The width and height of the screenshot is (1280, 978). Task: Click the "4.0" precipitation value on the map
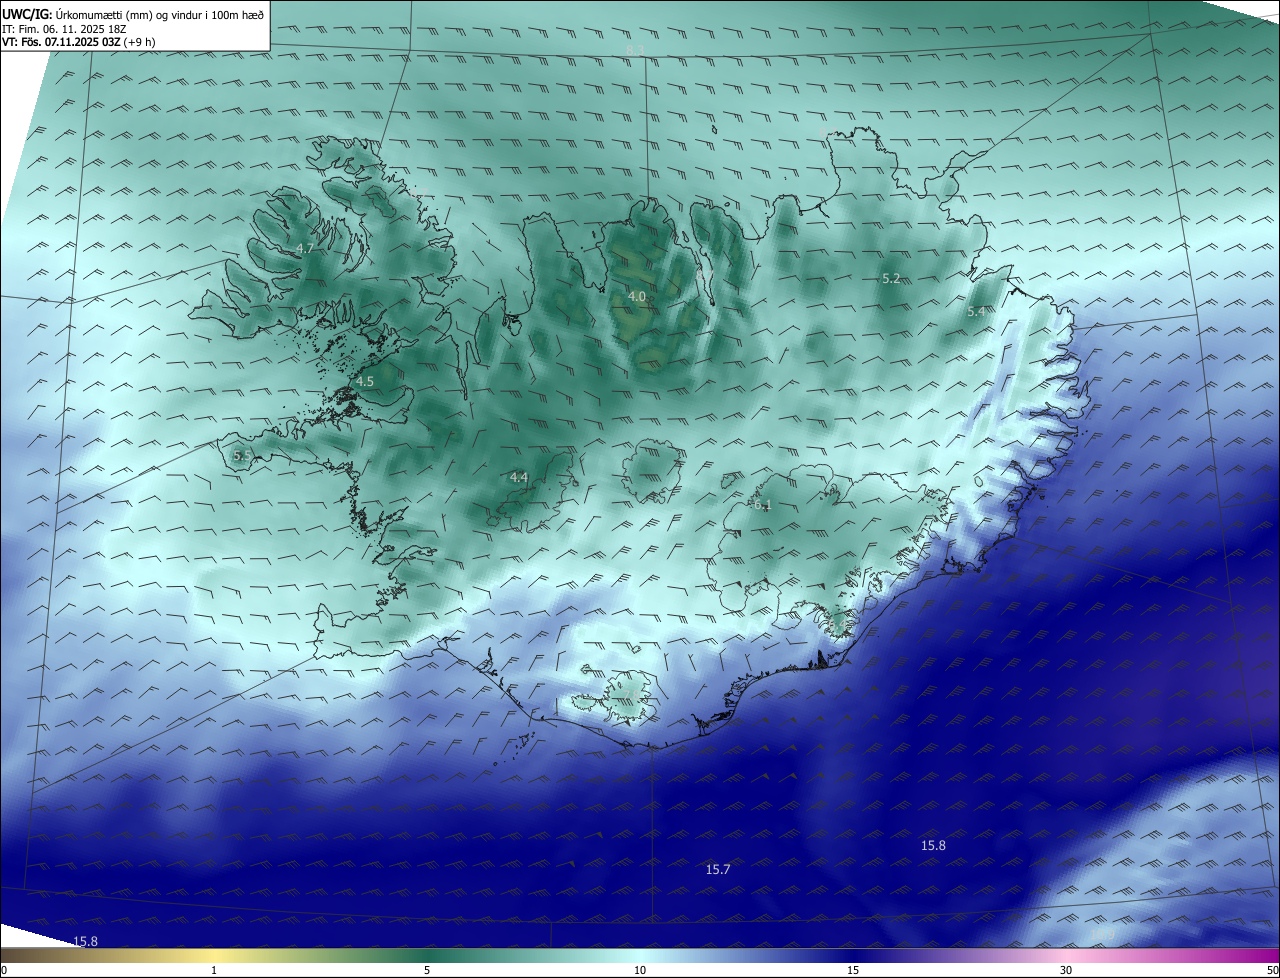pos(636,296)
